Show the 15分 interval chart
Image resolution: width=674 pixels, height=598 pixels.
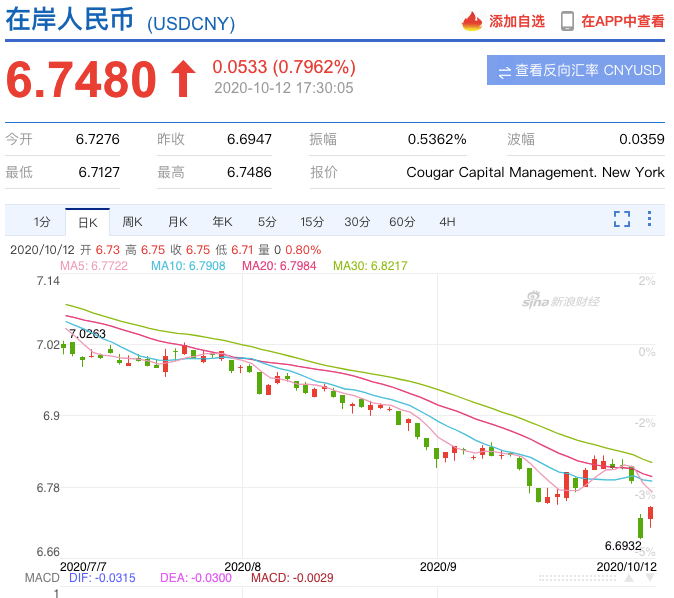[312, 221]
